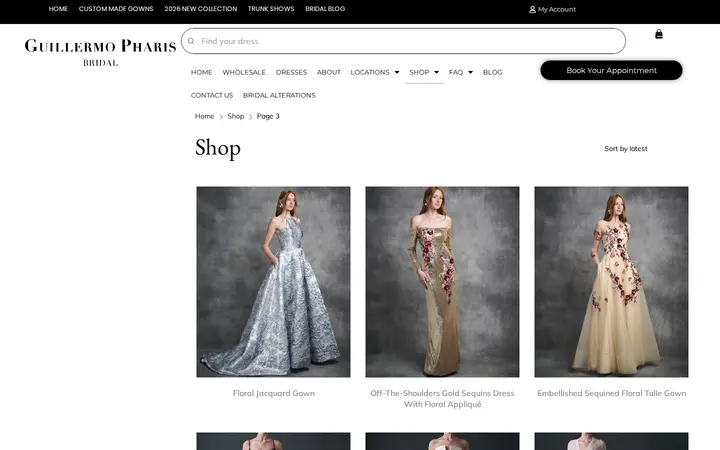The height and width of the screenshot is (450, 720).
Task: Expand the FAQ dropdown arrow
Action: click(470, 72)
